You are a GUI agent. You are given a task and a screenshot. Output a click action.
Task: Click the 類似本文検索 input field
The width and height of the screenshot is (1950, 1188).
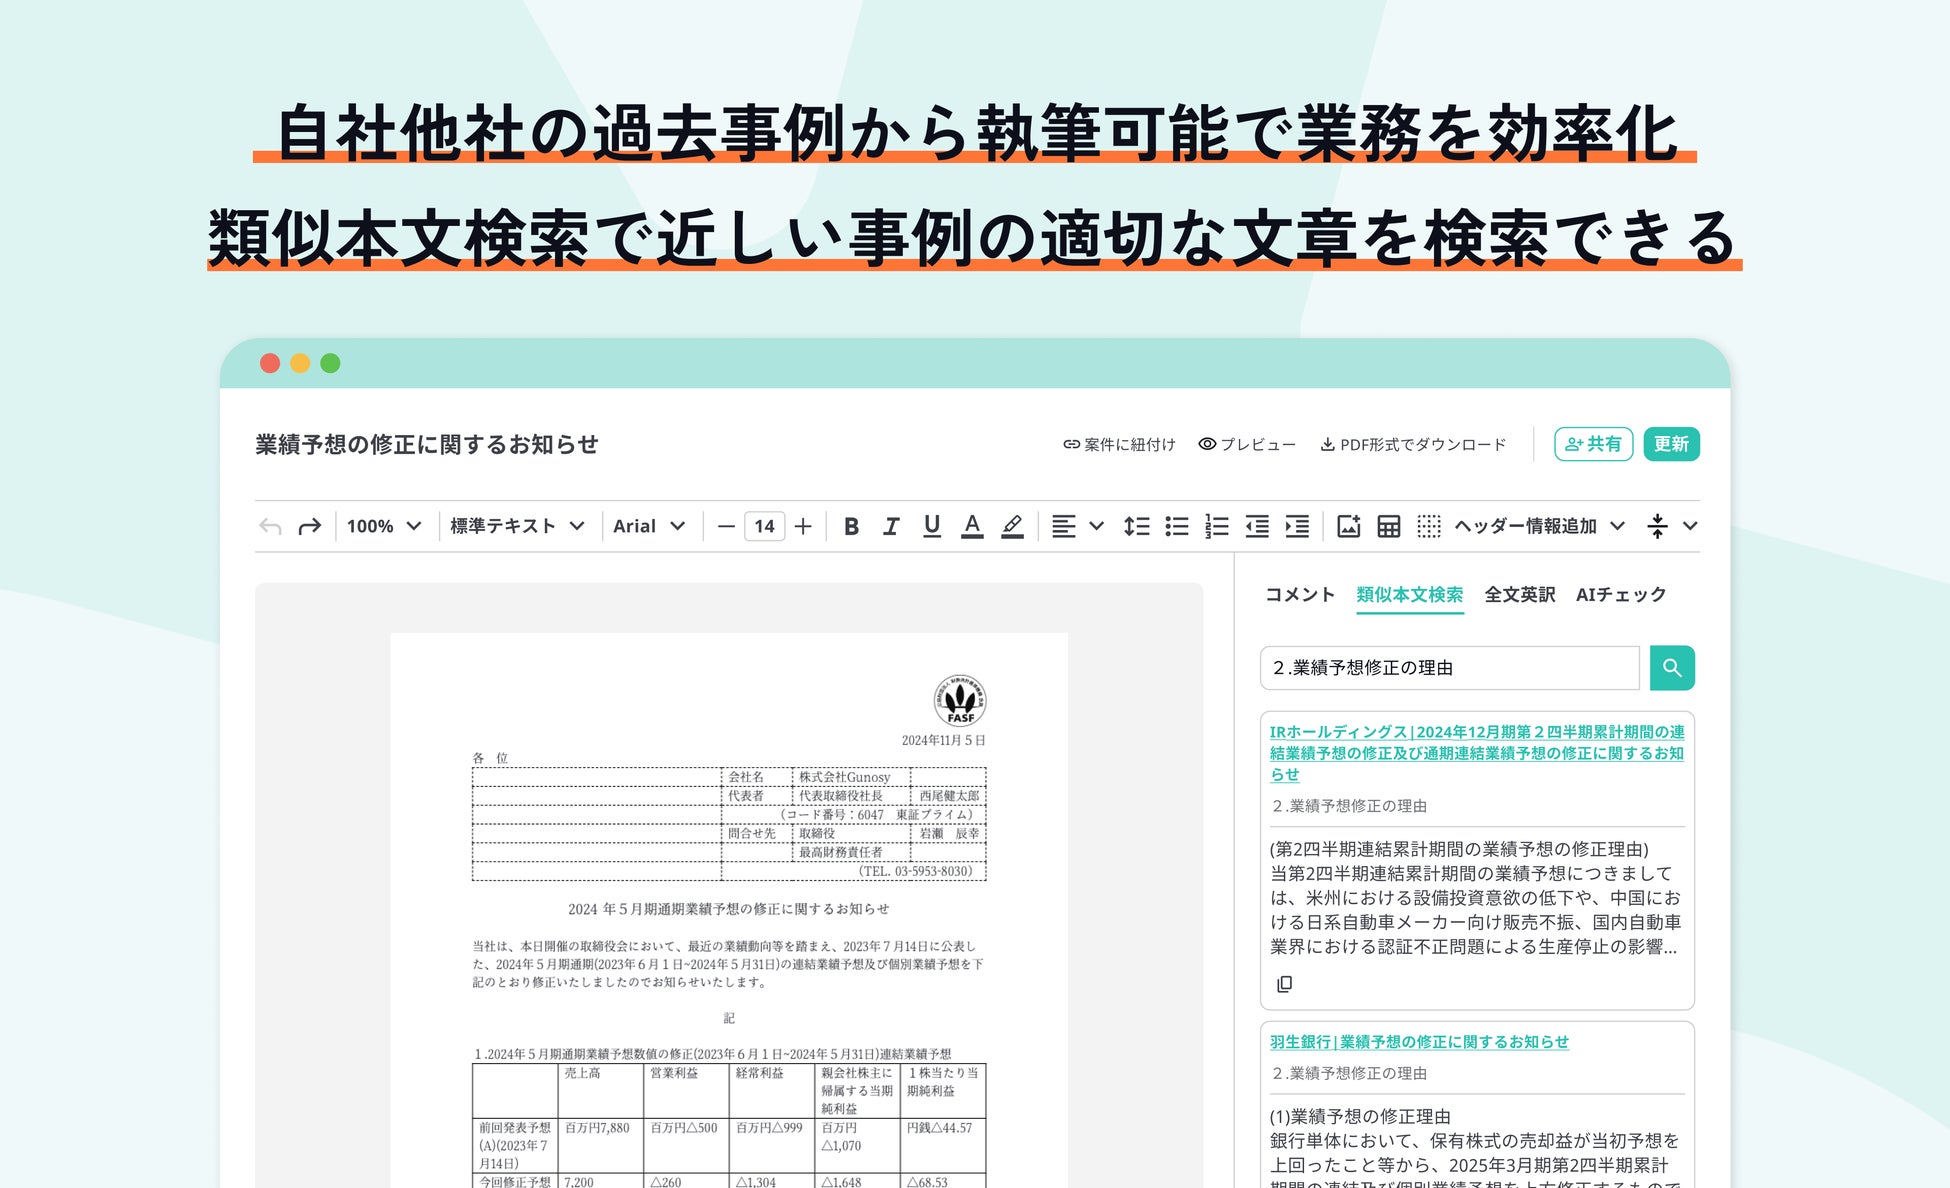1449,668
